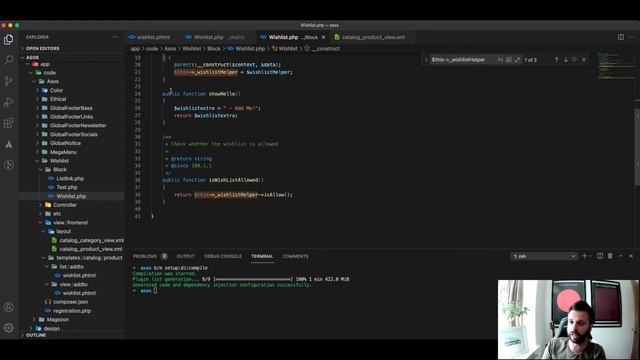Toggle Match Case in find widget

pos(500,60)
